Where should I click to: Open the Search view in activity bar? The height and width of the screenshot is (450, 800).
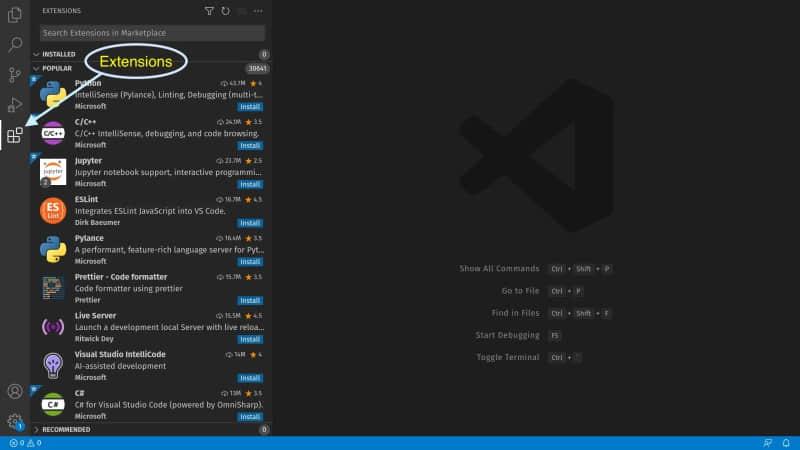click(x=15, y=45)
